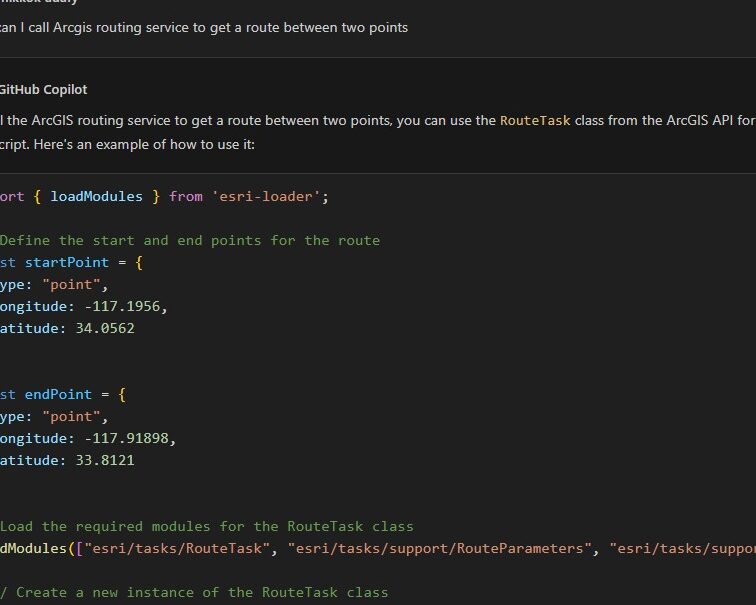756x605 pixels.
Task: Click 'Here's an example of how to use it' text
Action: pyautogui.click(x=144, y=145)
